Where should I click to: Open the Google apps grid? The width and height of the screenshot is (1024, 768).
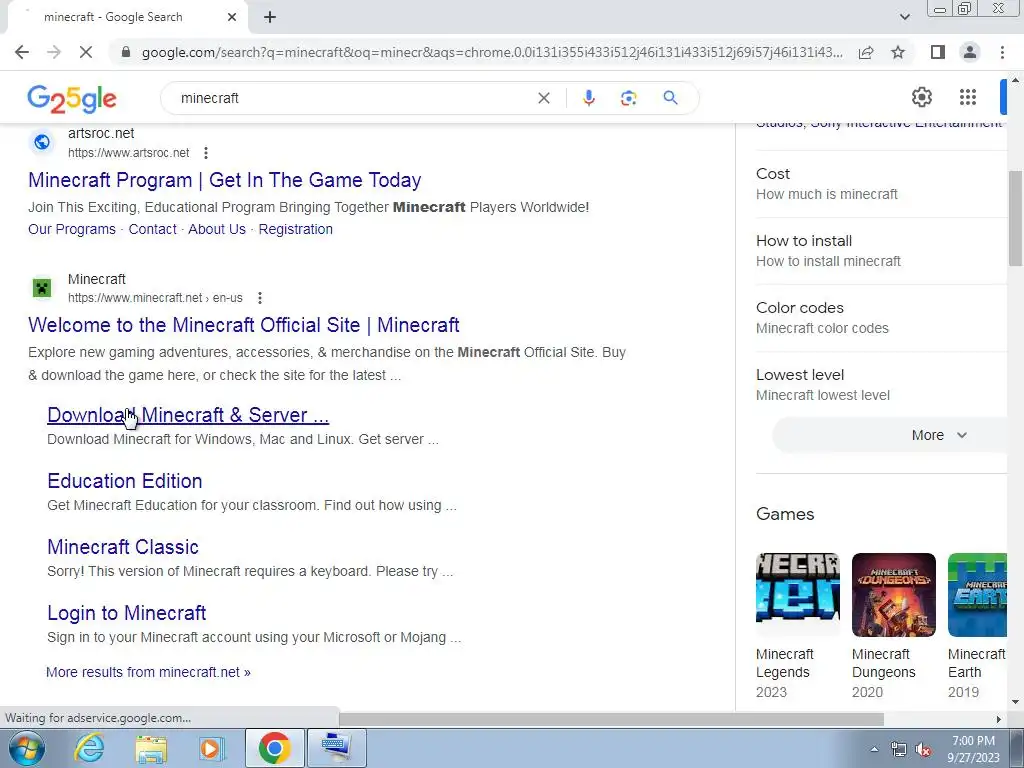point(968,97)
